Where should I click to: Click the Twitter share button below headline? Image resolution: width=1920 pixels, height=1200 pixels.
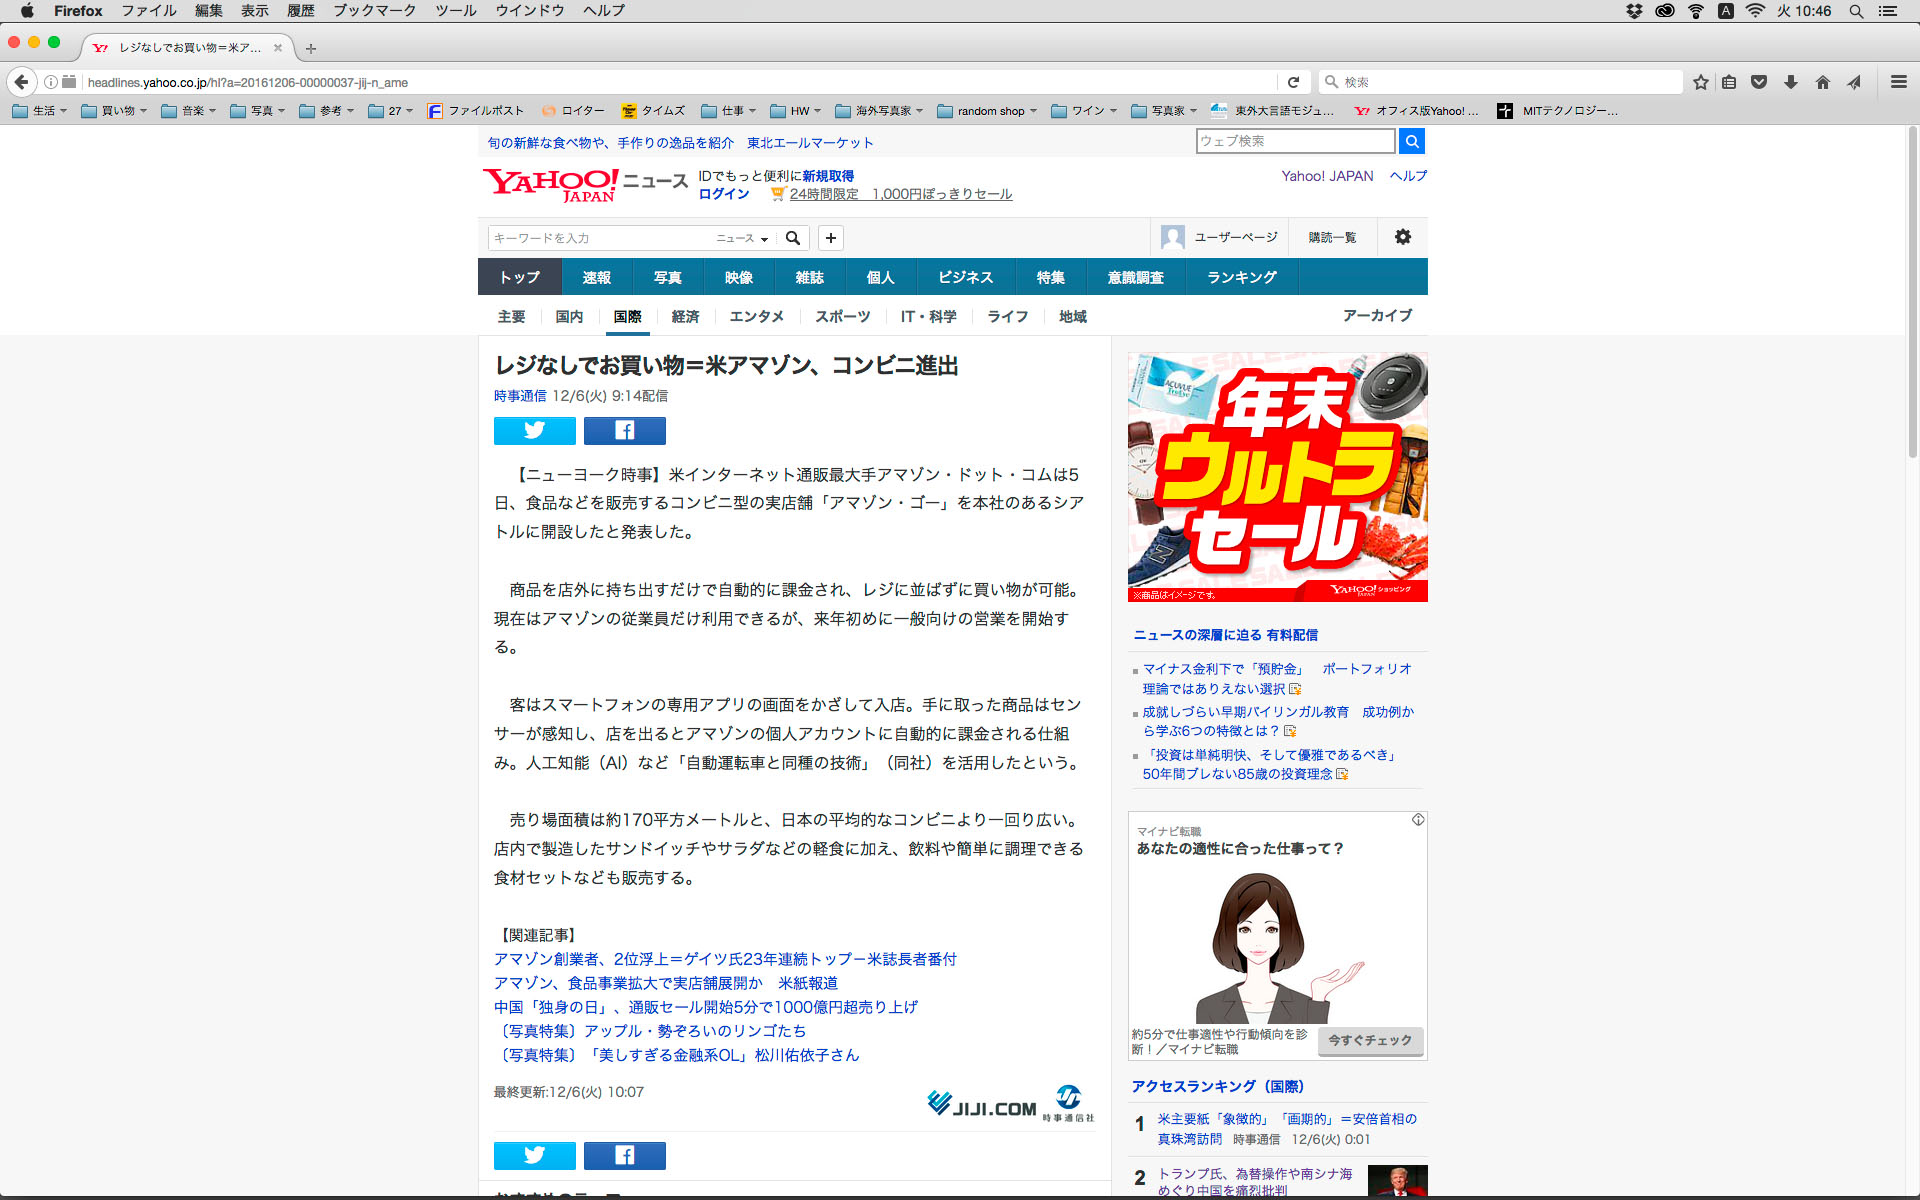tap(534, 431)
